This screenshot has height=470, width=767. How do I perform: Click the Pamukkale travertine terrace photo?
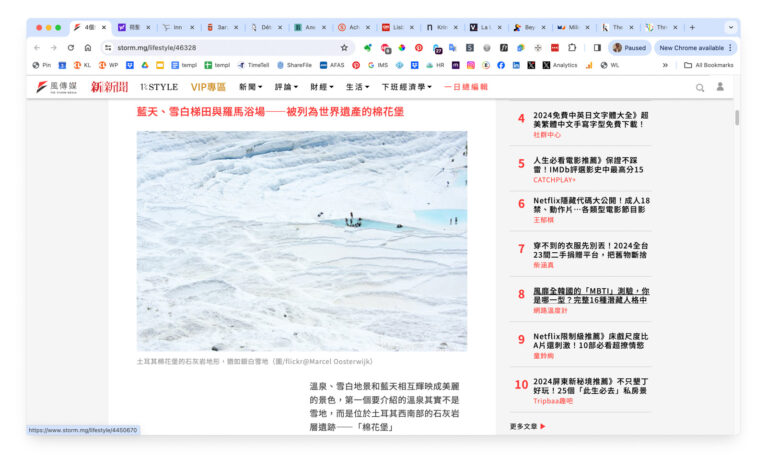click(301, 240)
